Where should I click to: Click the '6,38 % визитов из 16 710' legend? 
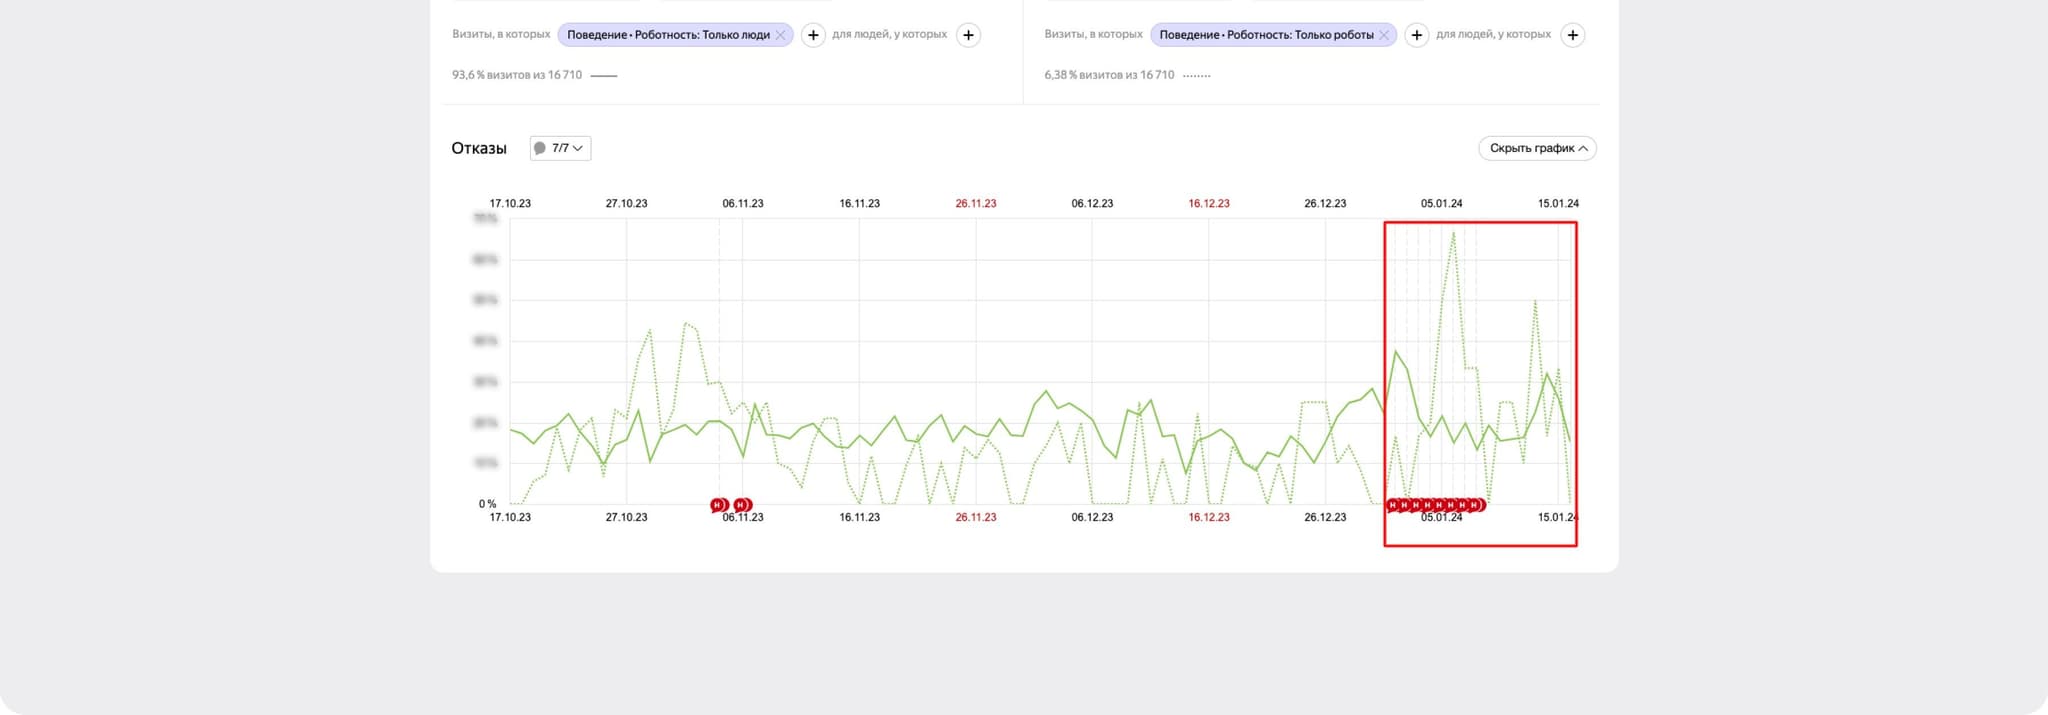pos(1109,75)
